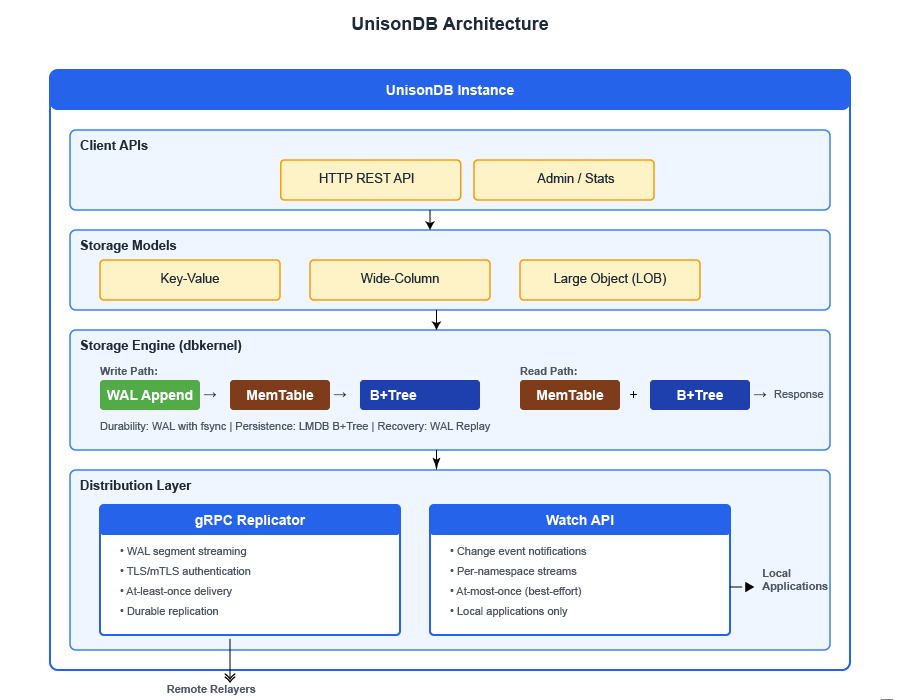Click the MemTable block in the Write Path
This screenshot has height=700, width=900.
(x=279, y=395)
